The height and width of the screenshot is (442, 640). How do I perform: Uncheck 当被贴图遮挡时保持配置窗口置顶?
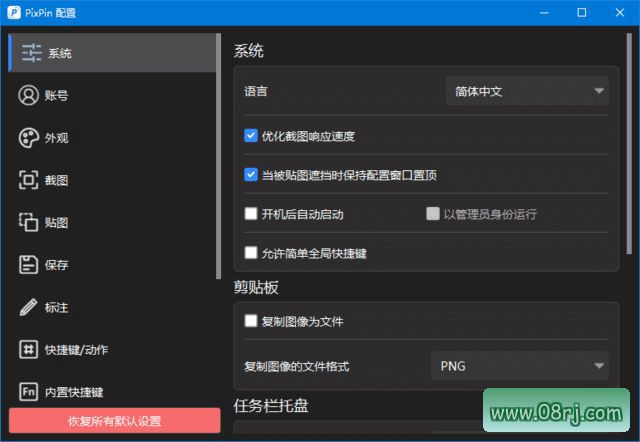tap(251, 174)
